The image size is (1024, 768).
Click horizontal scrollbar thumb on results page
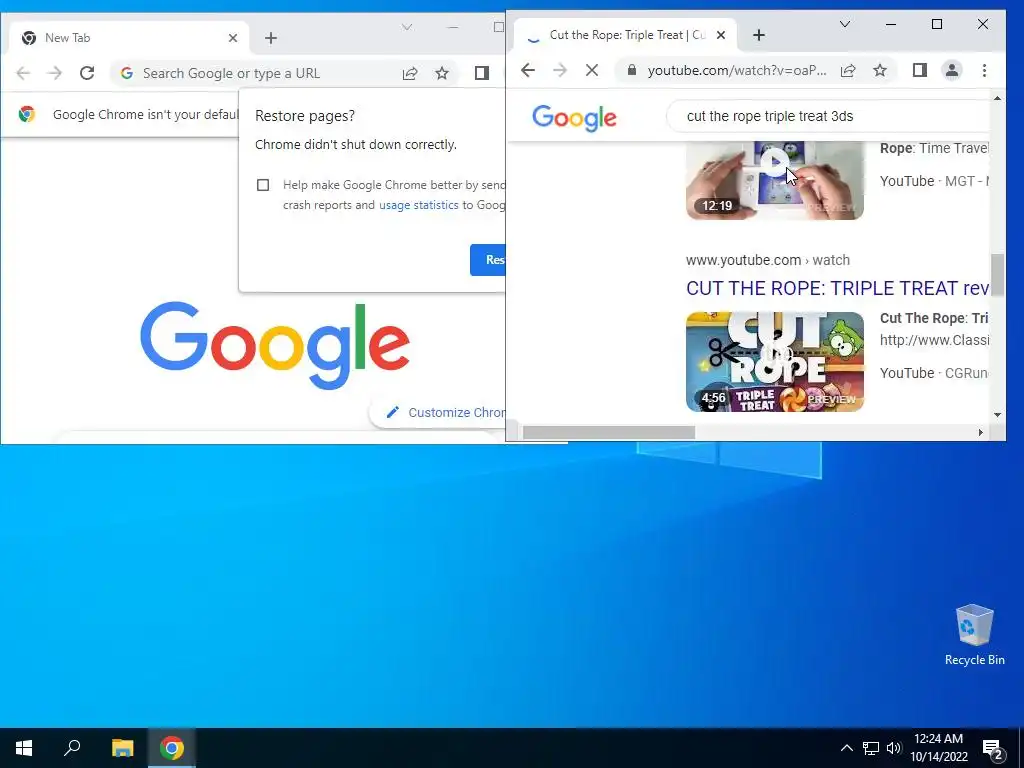pos(609,432)
